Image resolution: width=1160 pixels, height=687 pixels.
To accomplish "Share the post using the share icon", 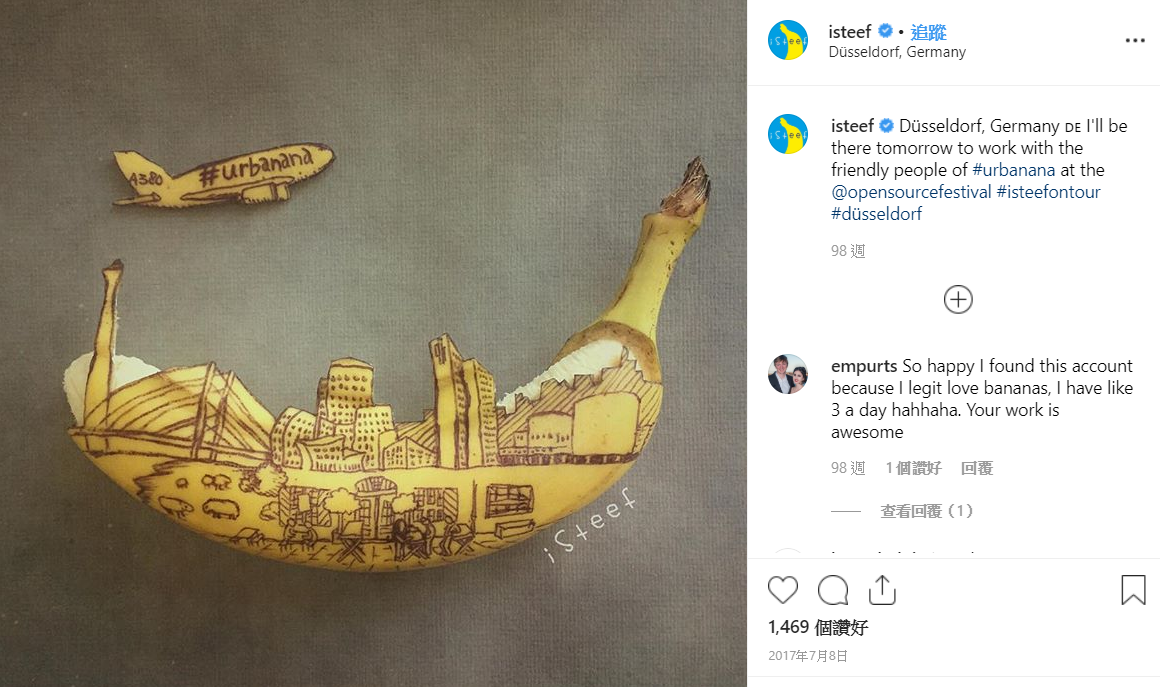I will click(882, 589).
